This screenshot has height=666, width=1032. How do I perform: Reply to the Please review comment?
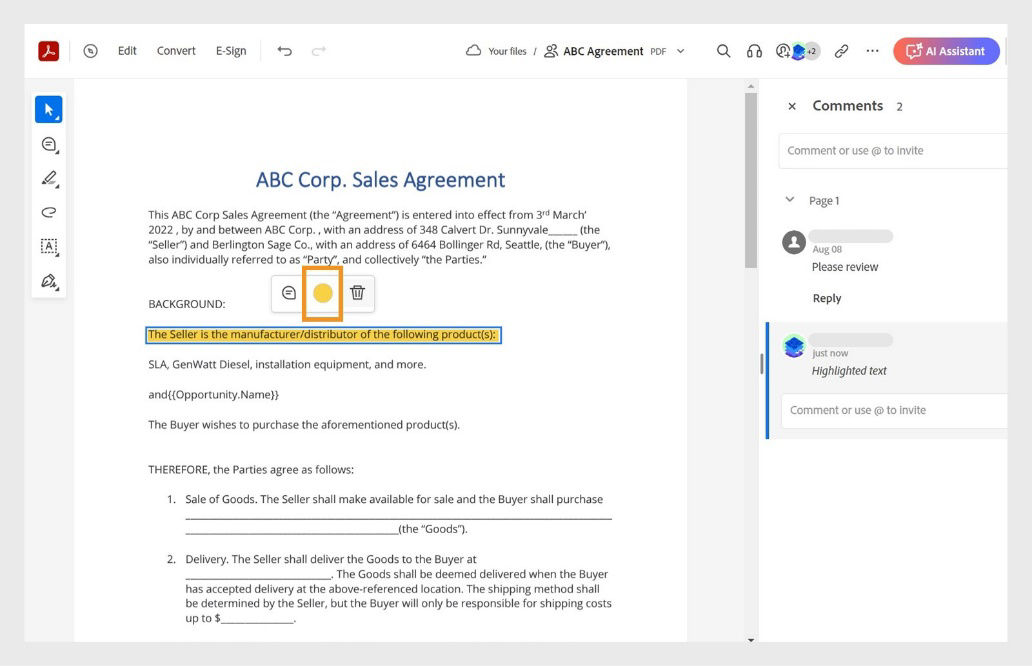pyautogui.click(x=827, y=297)
